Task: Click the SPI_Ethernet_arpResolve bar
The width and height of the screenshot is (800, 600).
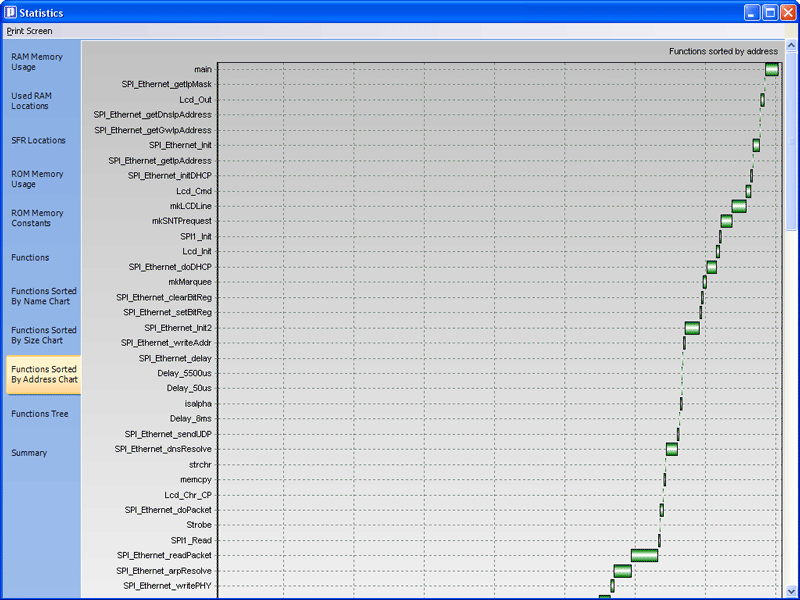Action: 622,571
